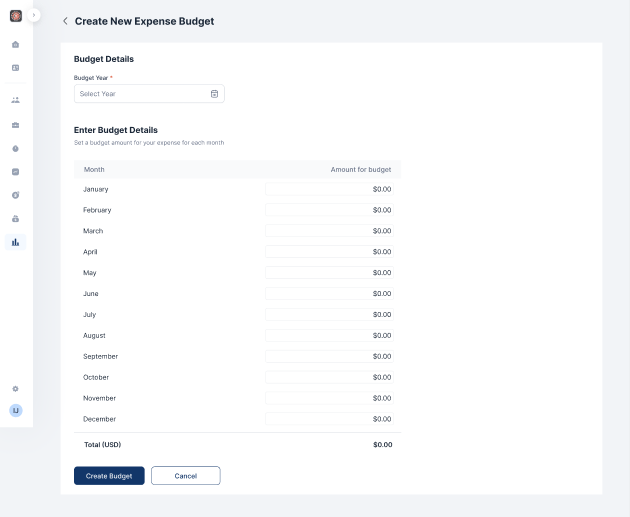The height and width of the screenshot is (517, 630).
Task: Click the briefcase icon in sidebar
Action: click(x=15, y=124)
